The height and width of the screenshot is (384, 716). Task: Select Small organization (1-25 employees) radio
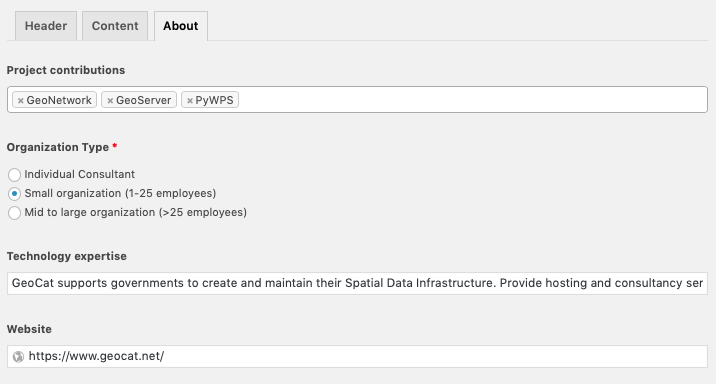tap(14, 194)
